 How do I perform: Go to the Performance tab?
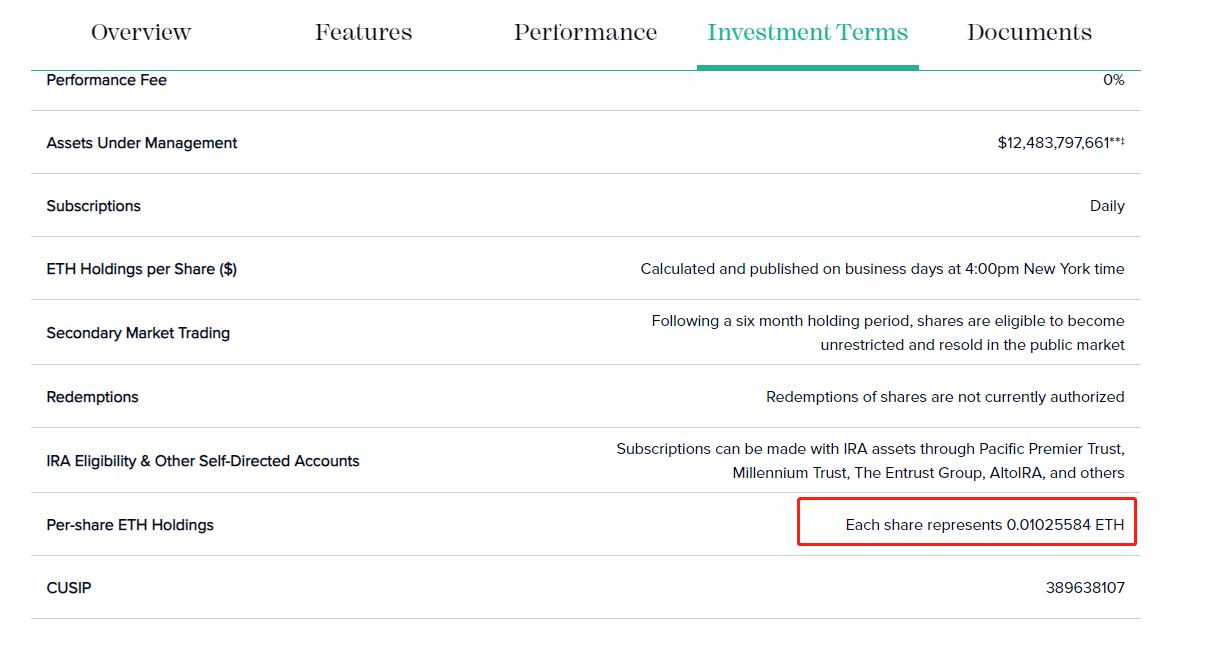[585, 32]
